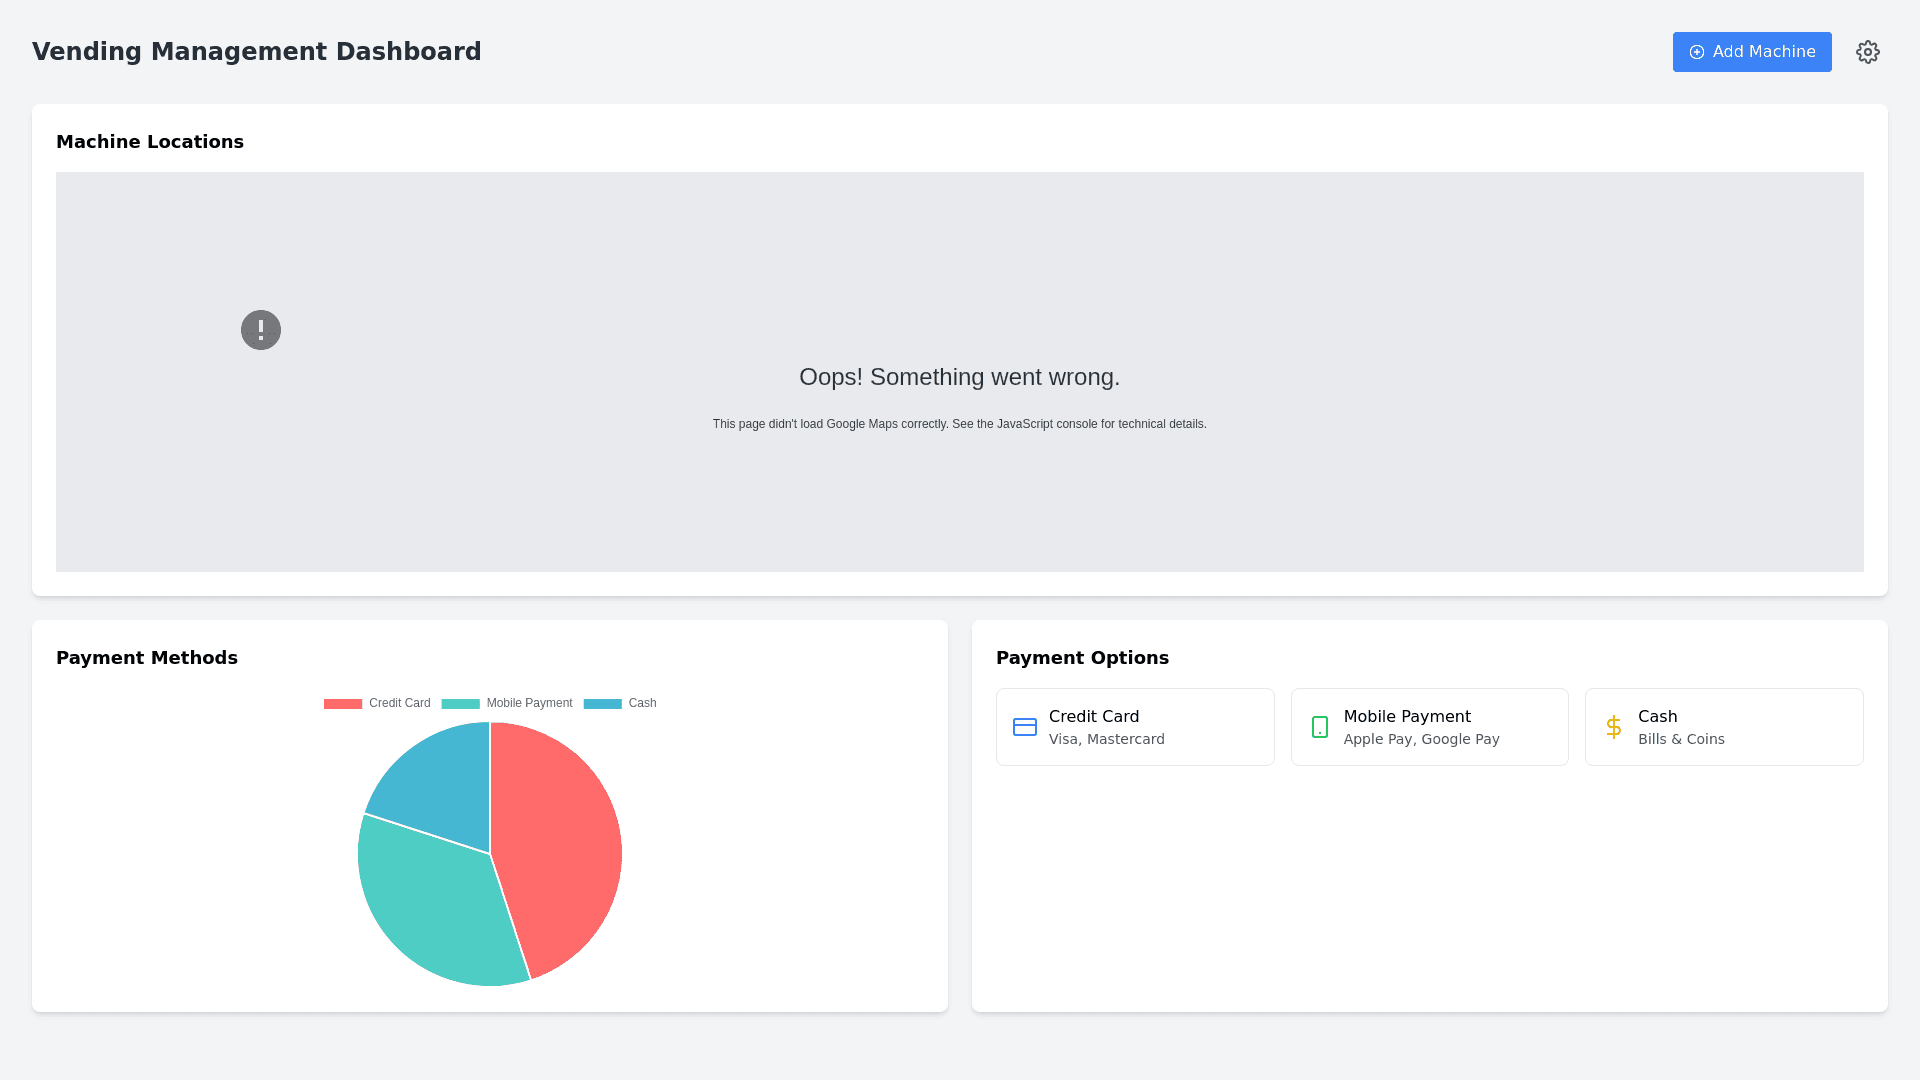Image resolution: width=1920 pixels, height=1080 pixels.
Task: Select the Credit Card payment option card
Action: (1134, 727)
